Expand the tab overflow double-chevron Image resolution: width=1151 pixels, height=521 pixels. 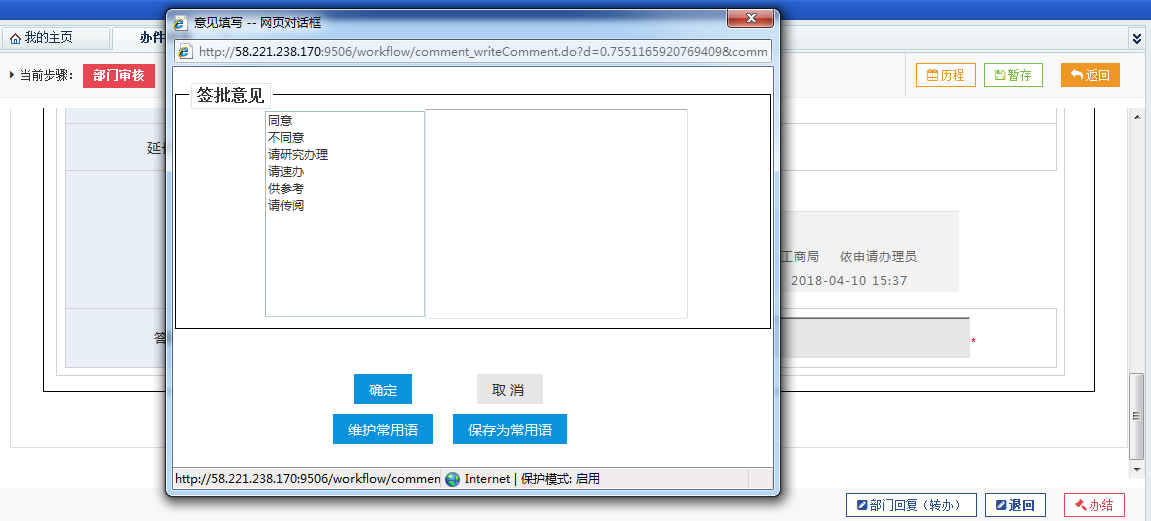coord(1138,37)
